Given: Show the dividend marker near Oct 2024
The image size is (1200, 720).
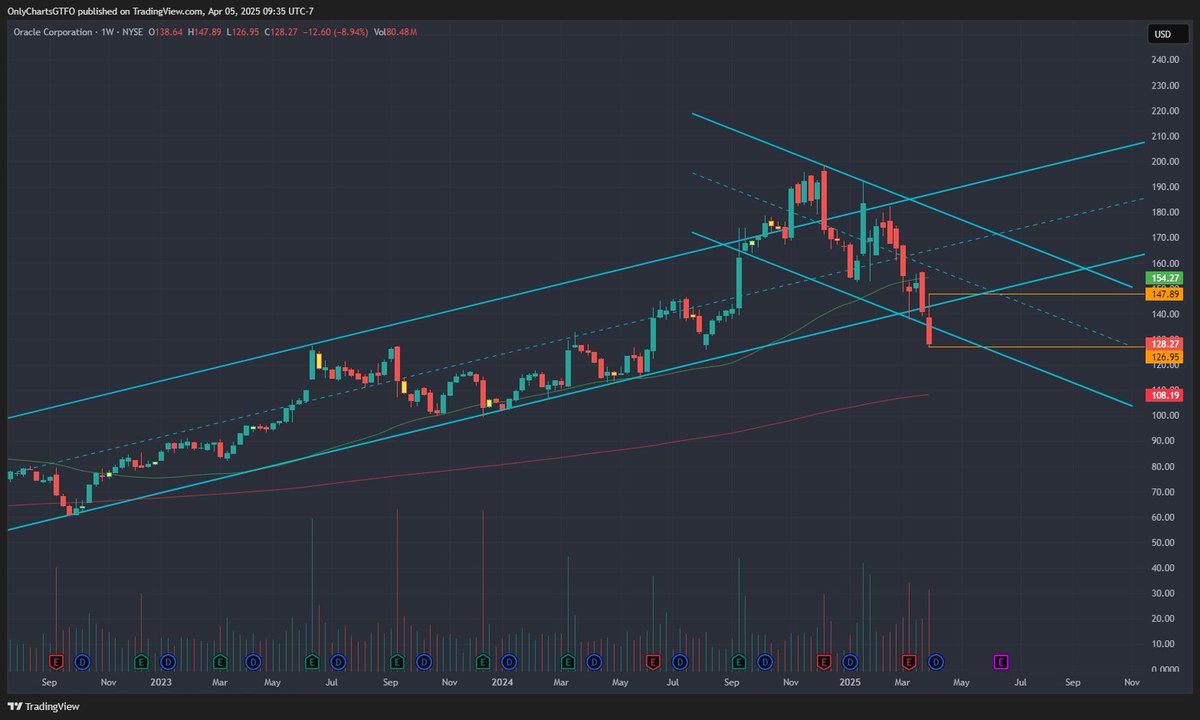Looking at the screenshot, I should (x=765, y=661).
